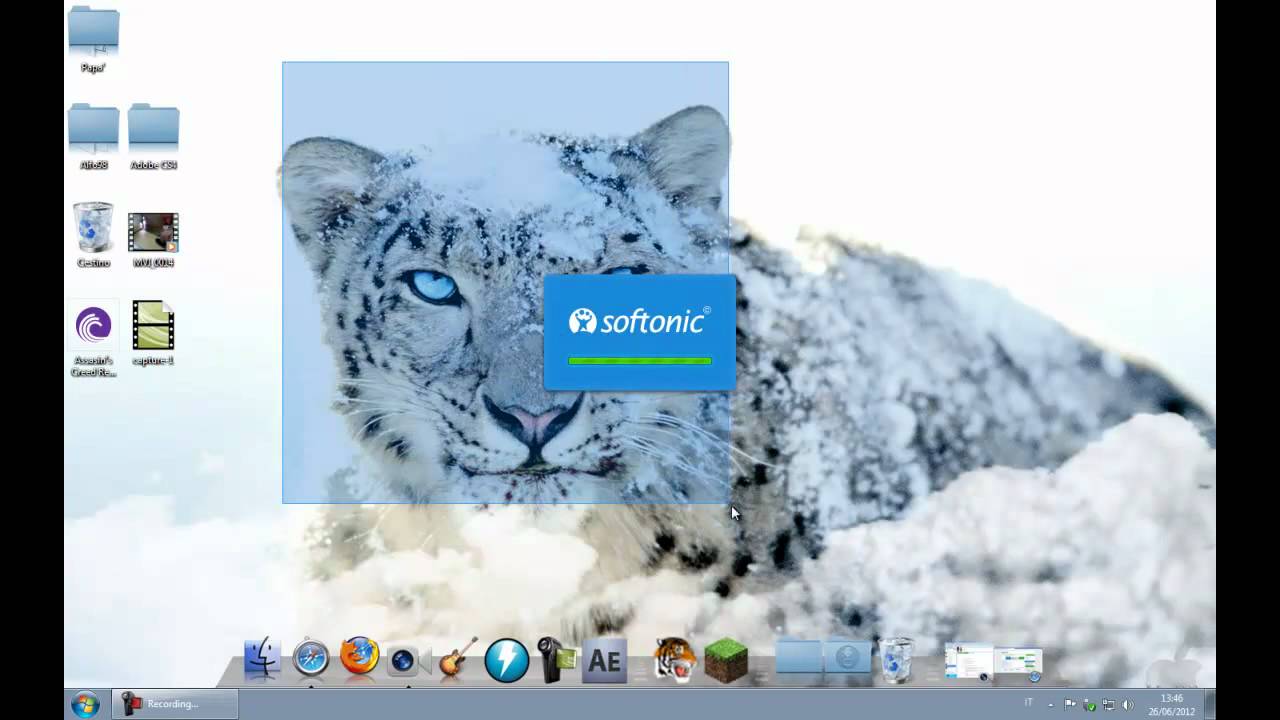Select the Papa' folder on desktop

coord(94,40)
